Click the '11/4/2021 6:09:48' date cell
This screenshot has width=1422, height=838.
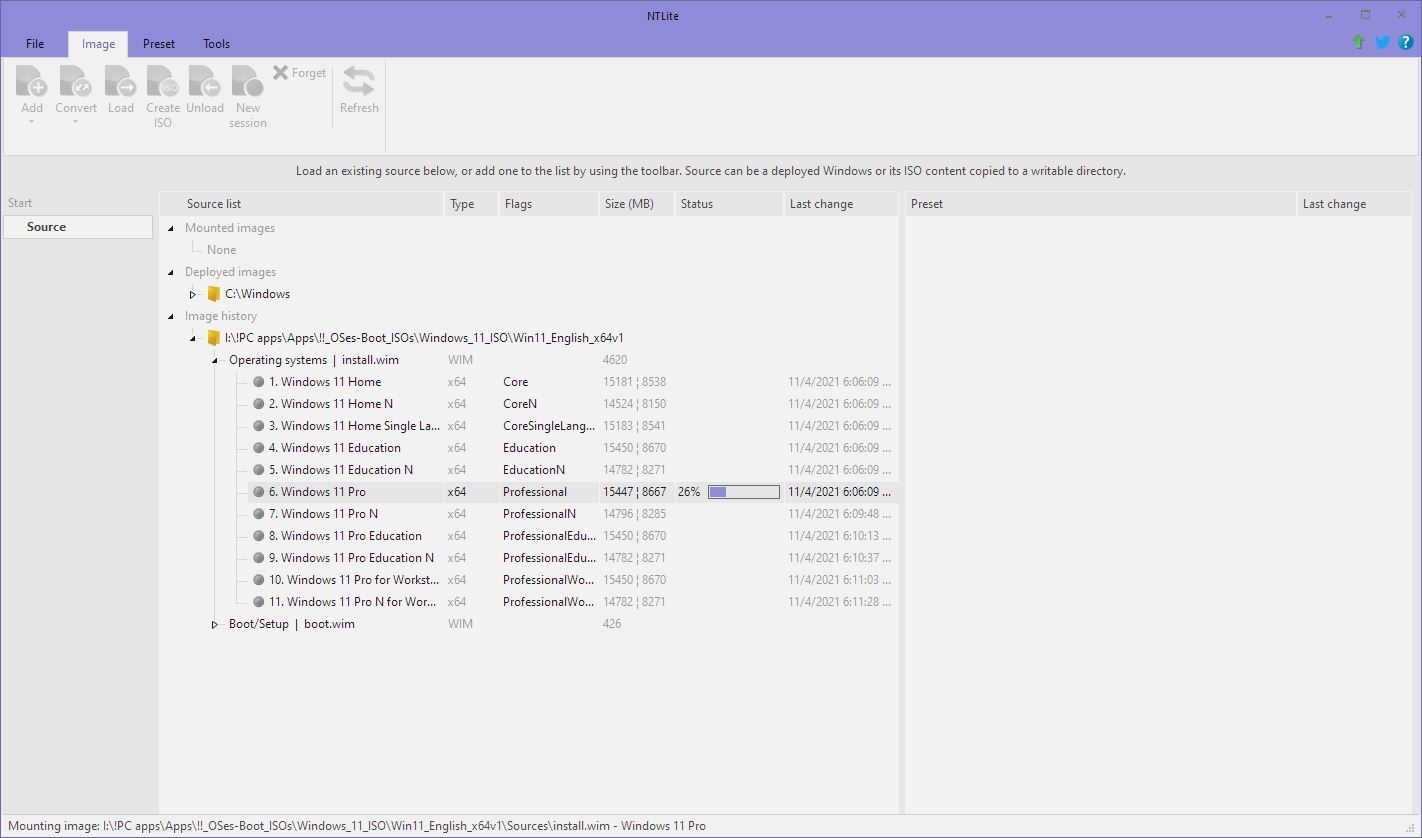click(839, 514)
